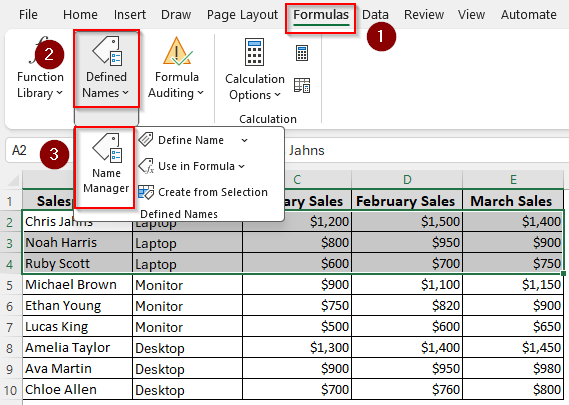This screenshot has width=569, height=405.
Task: Click the Create from Selection grid icon
Action: coord(146,192)
